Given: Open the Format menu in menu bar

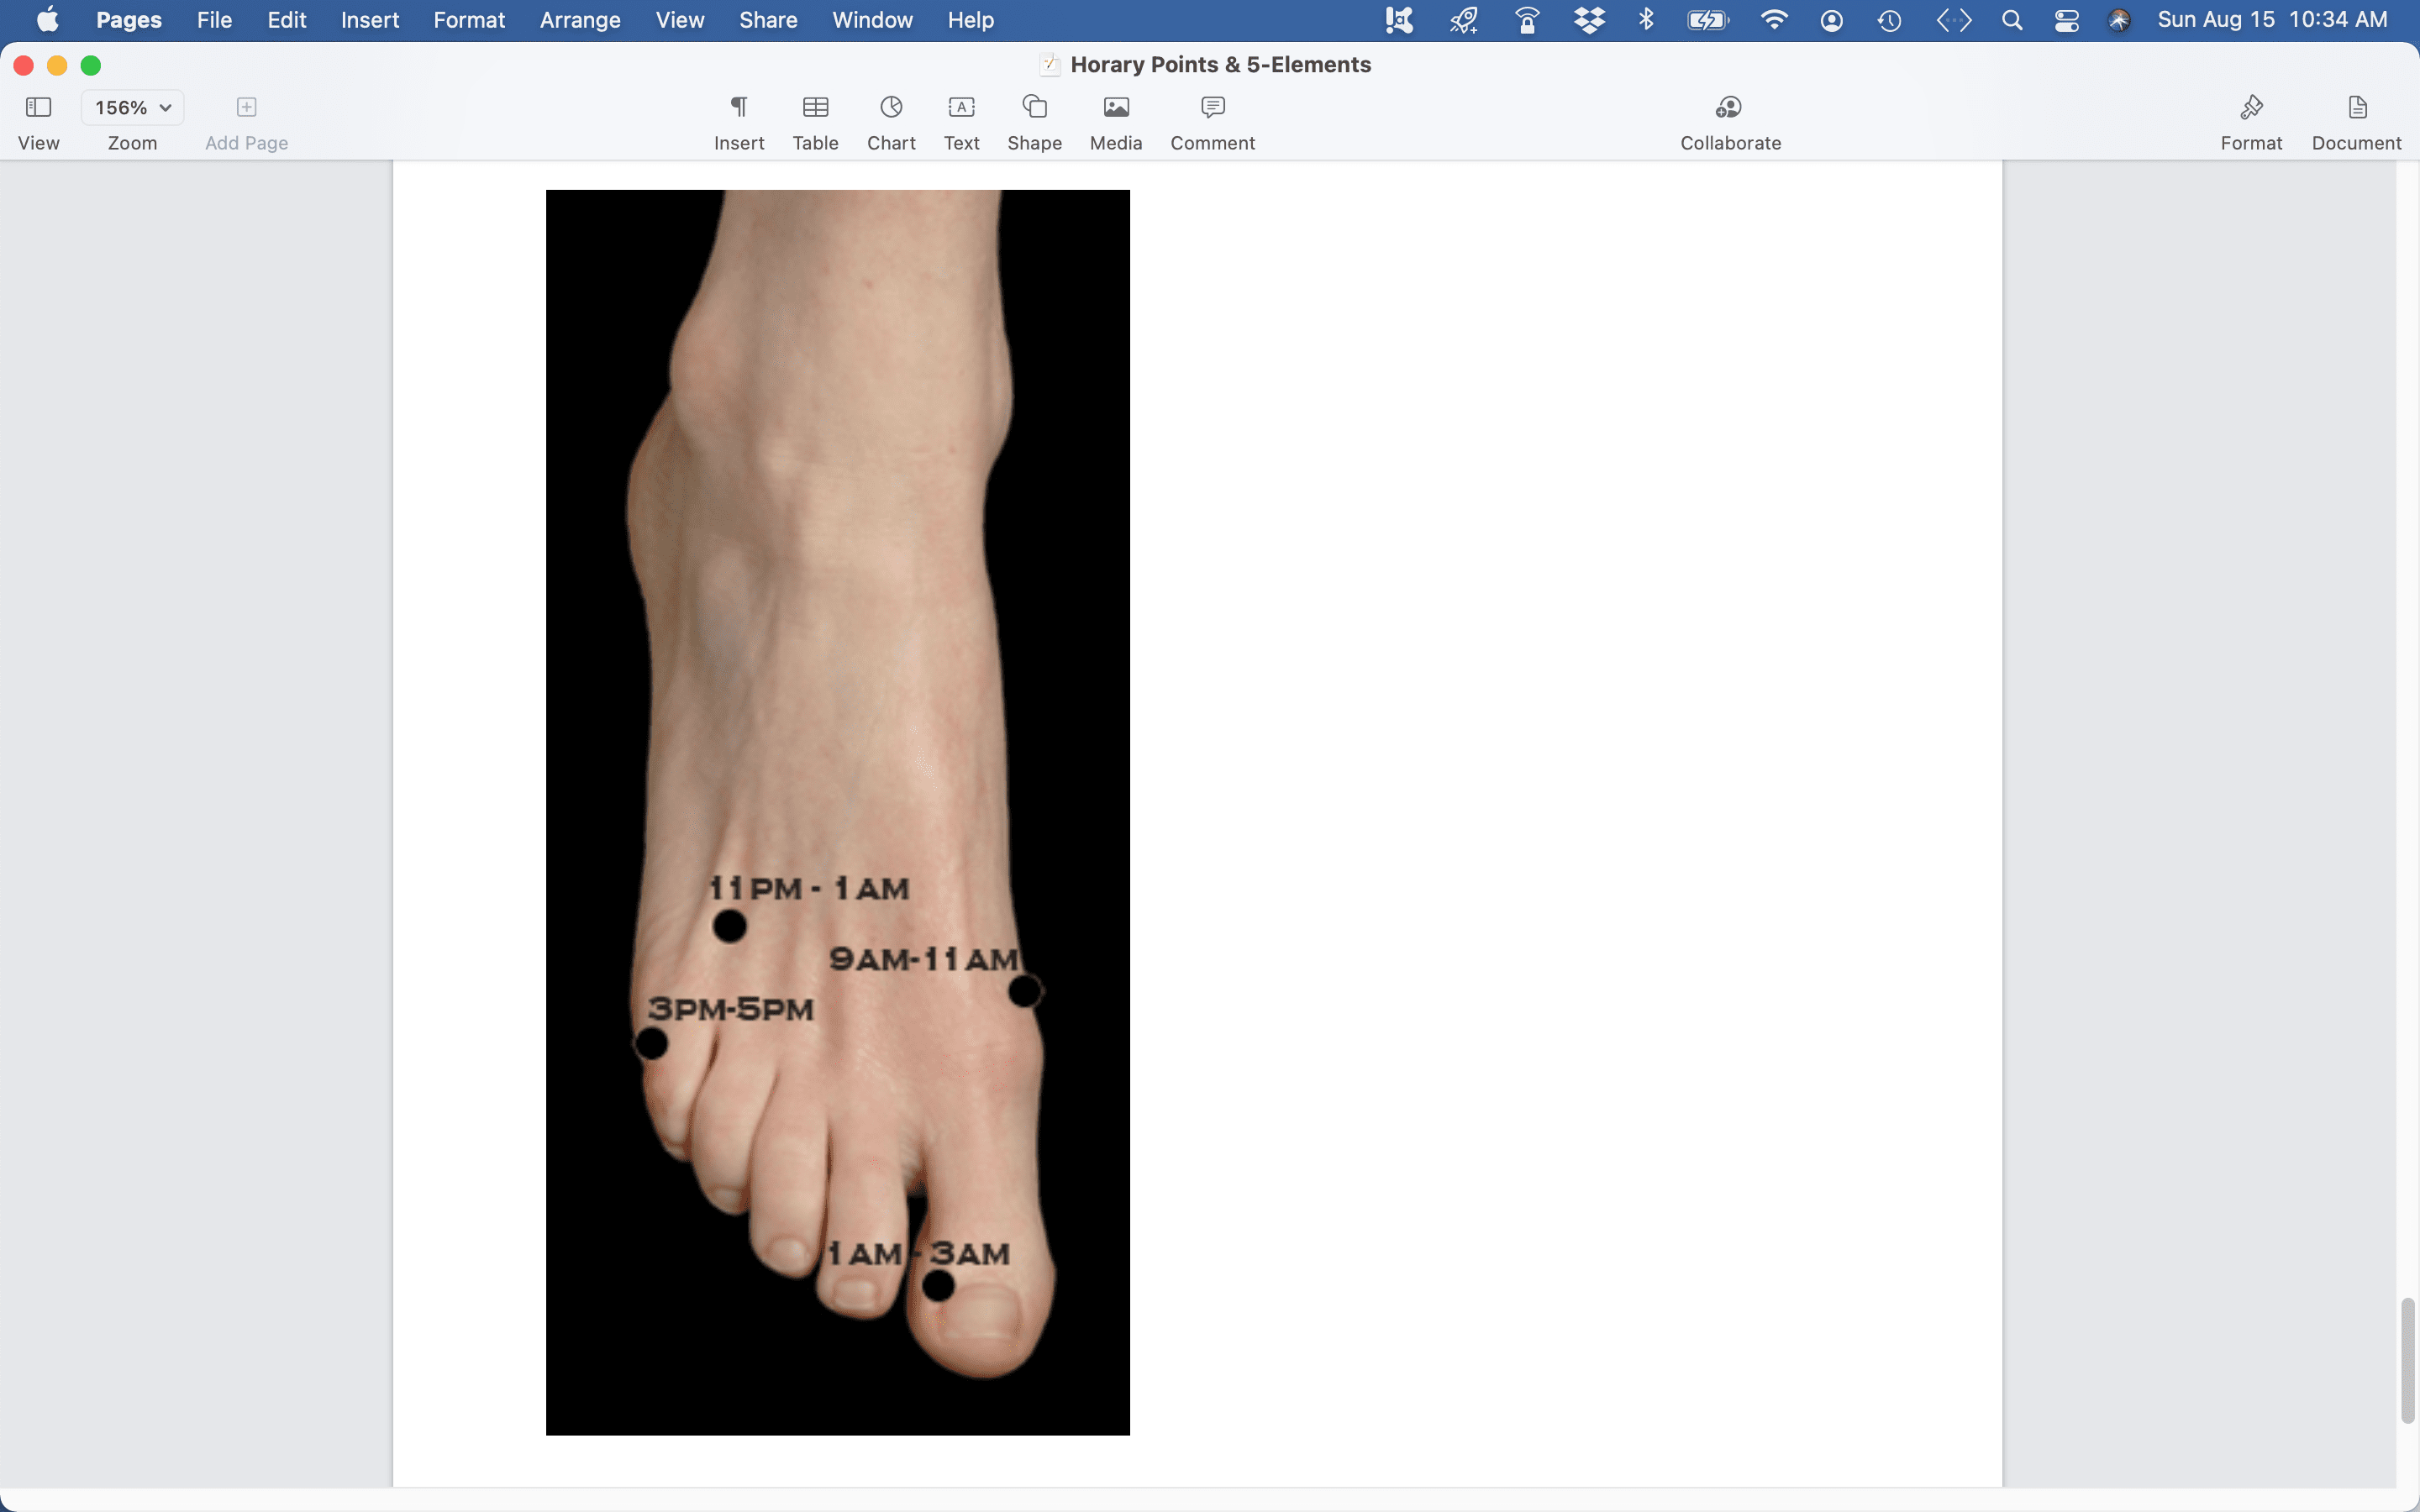Looking at the screenshot, I should (468, 20).
